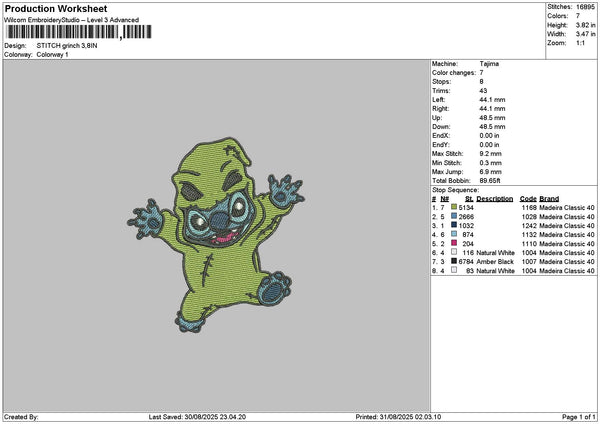Click the Stops value 8
Screen dimensions: 600x424
pyautogui.click(x=481, y=82)
